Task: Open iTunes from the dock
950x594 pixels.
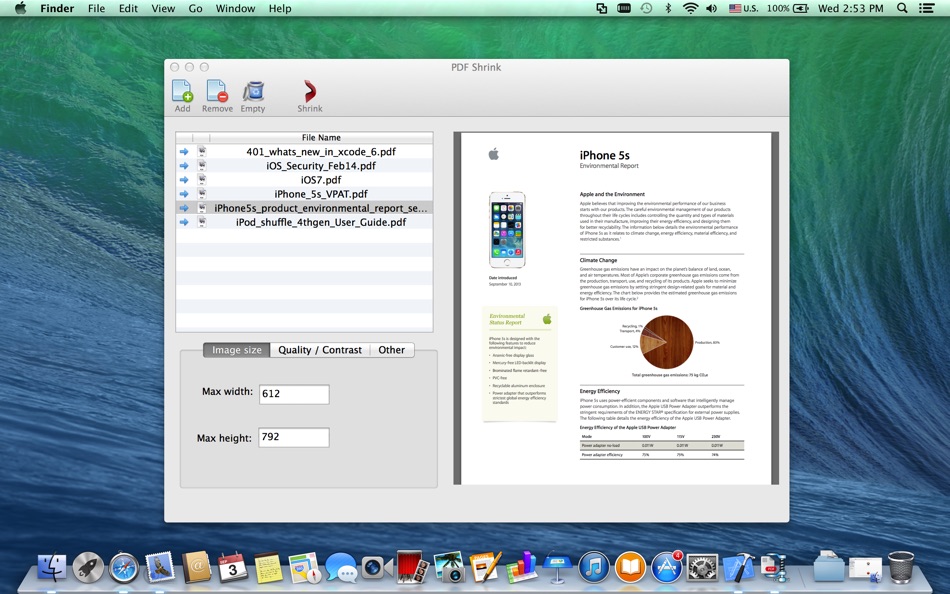Action: (x=594, y=568)
